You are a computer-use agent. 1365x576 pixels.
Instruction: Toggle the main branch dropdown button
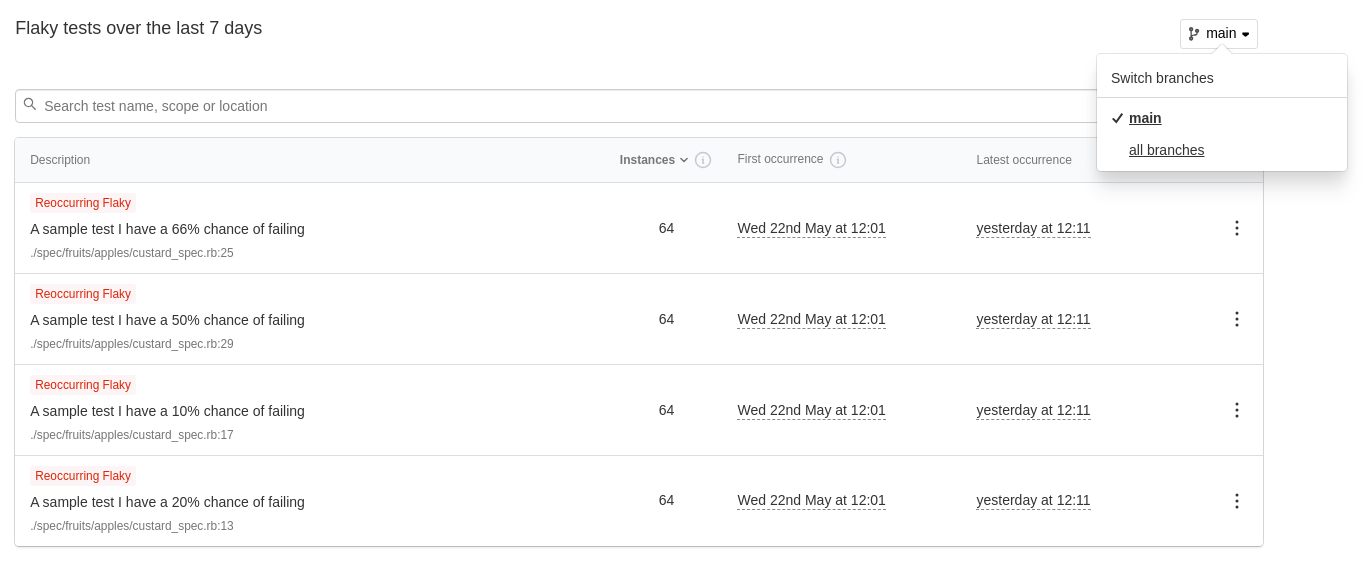coord(1219,34)
